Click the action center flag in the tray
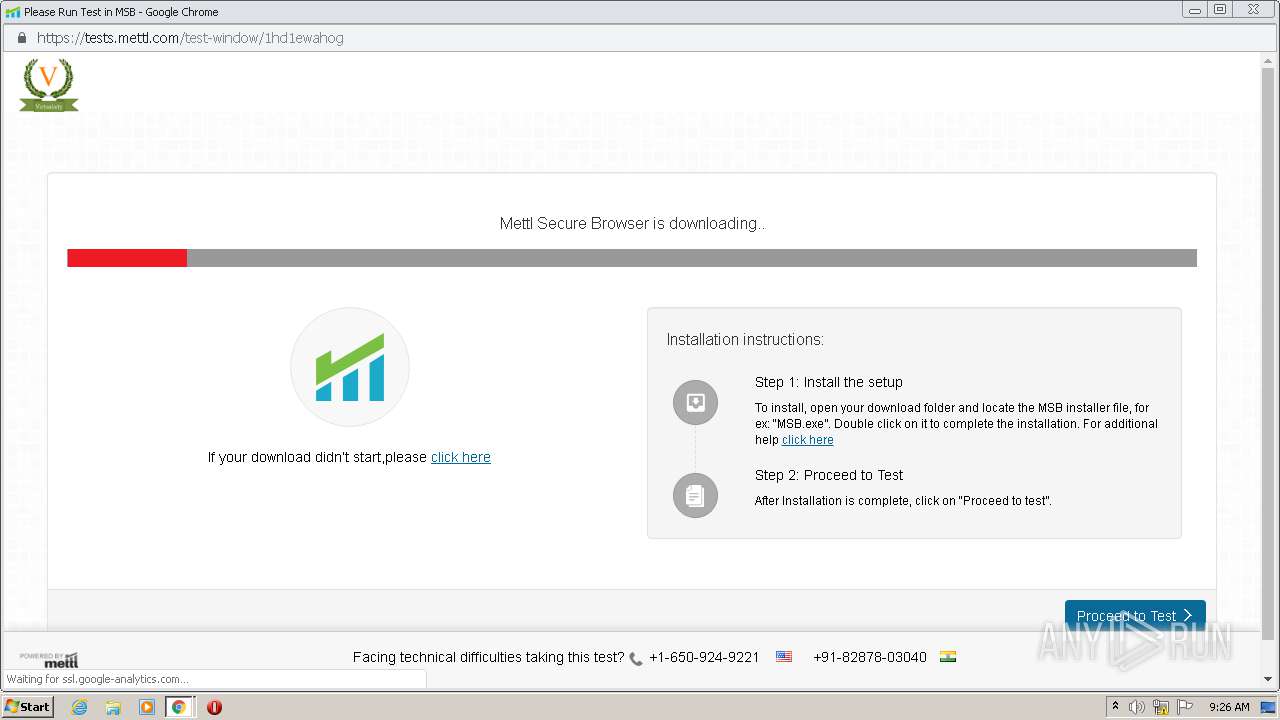The width and height of the screenshot is (1280, 720). (1184, 707)
